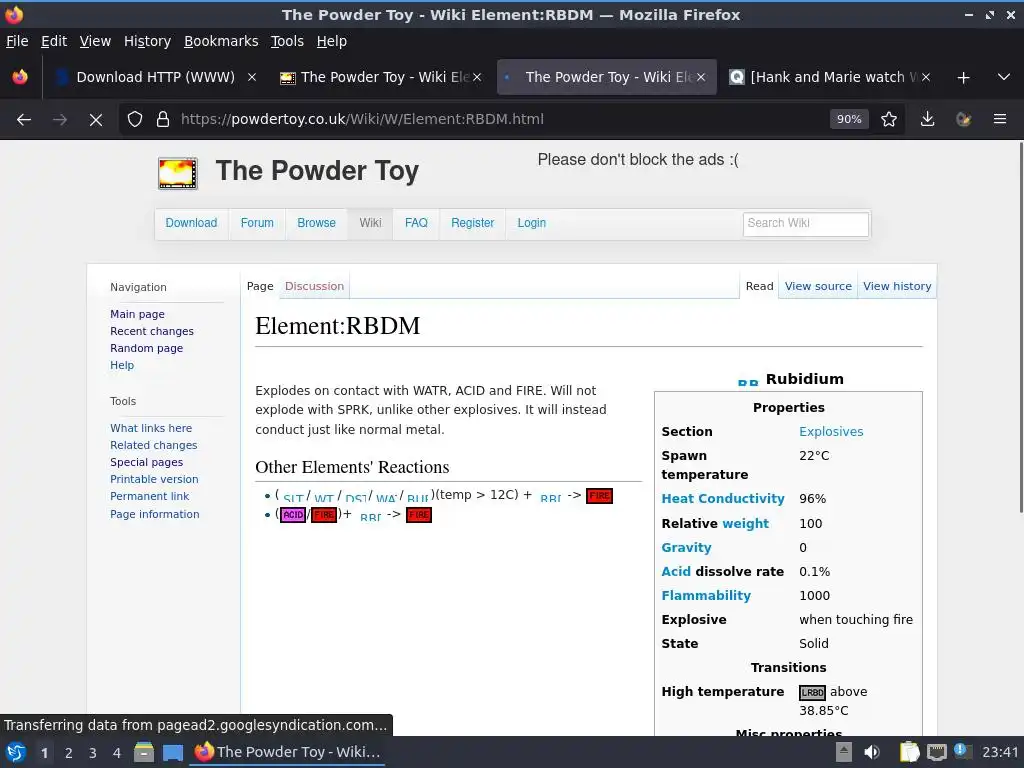
Task: Open the File menu
Action: [17, 41]
